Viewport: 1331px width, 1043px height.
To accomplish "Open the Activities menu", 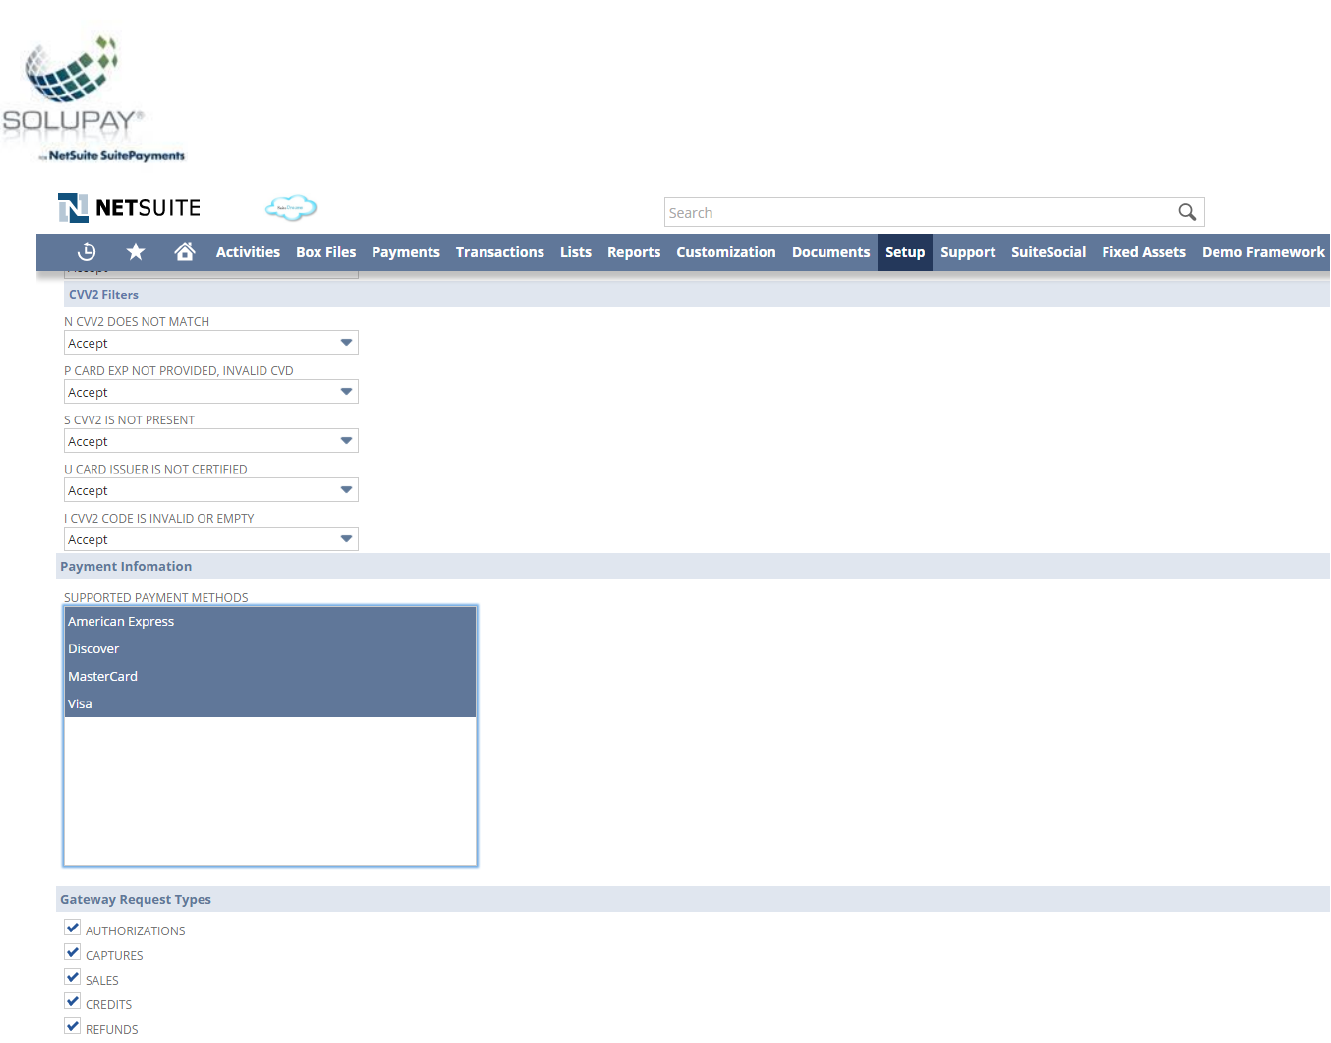I will 248,252.
